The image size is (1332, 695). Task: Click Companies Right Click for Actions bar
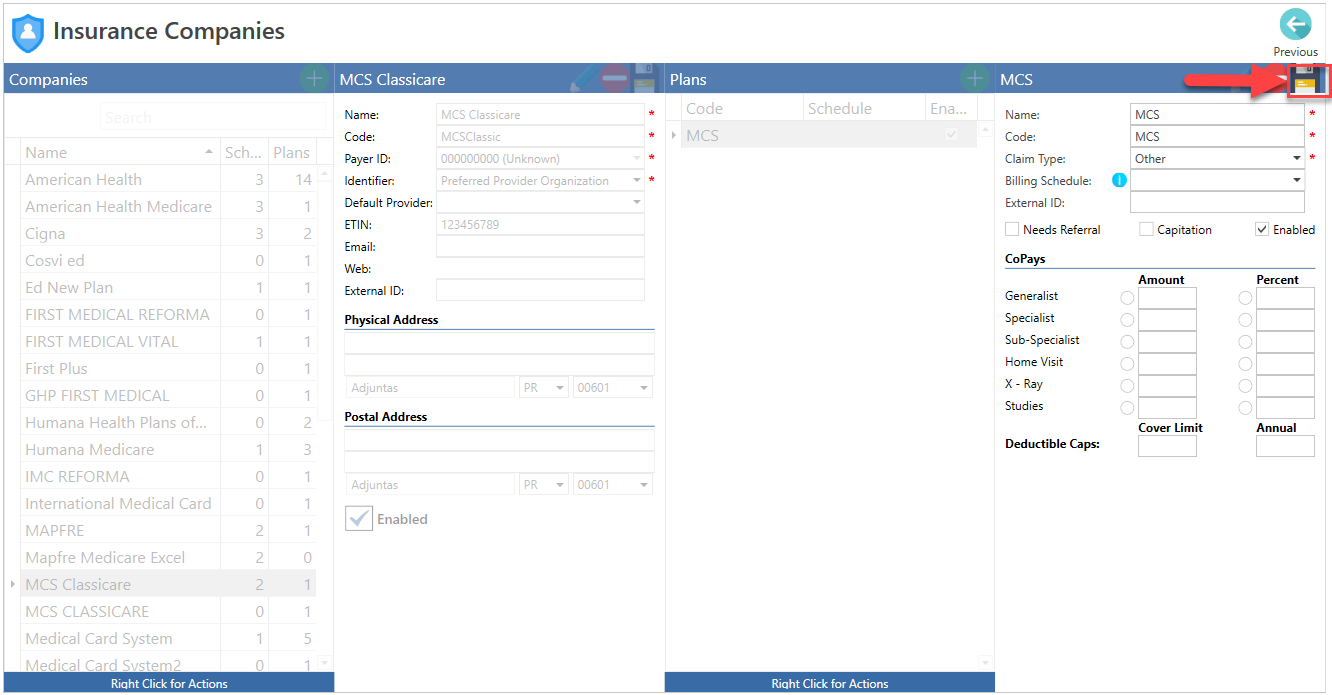(x=169, y=683)
